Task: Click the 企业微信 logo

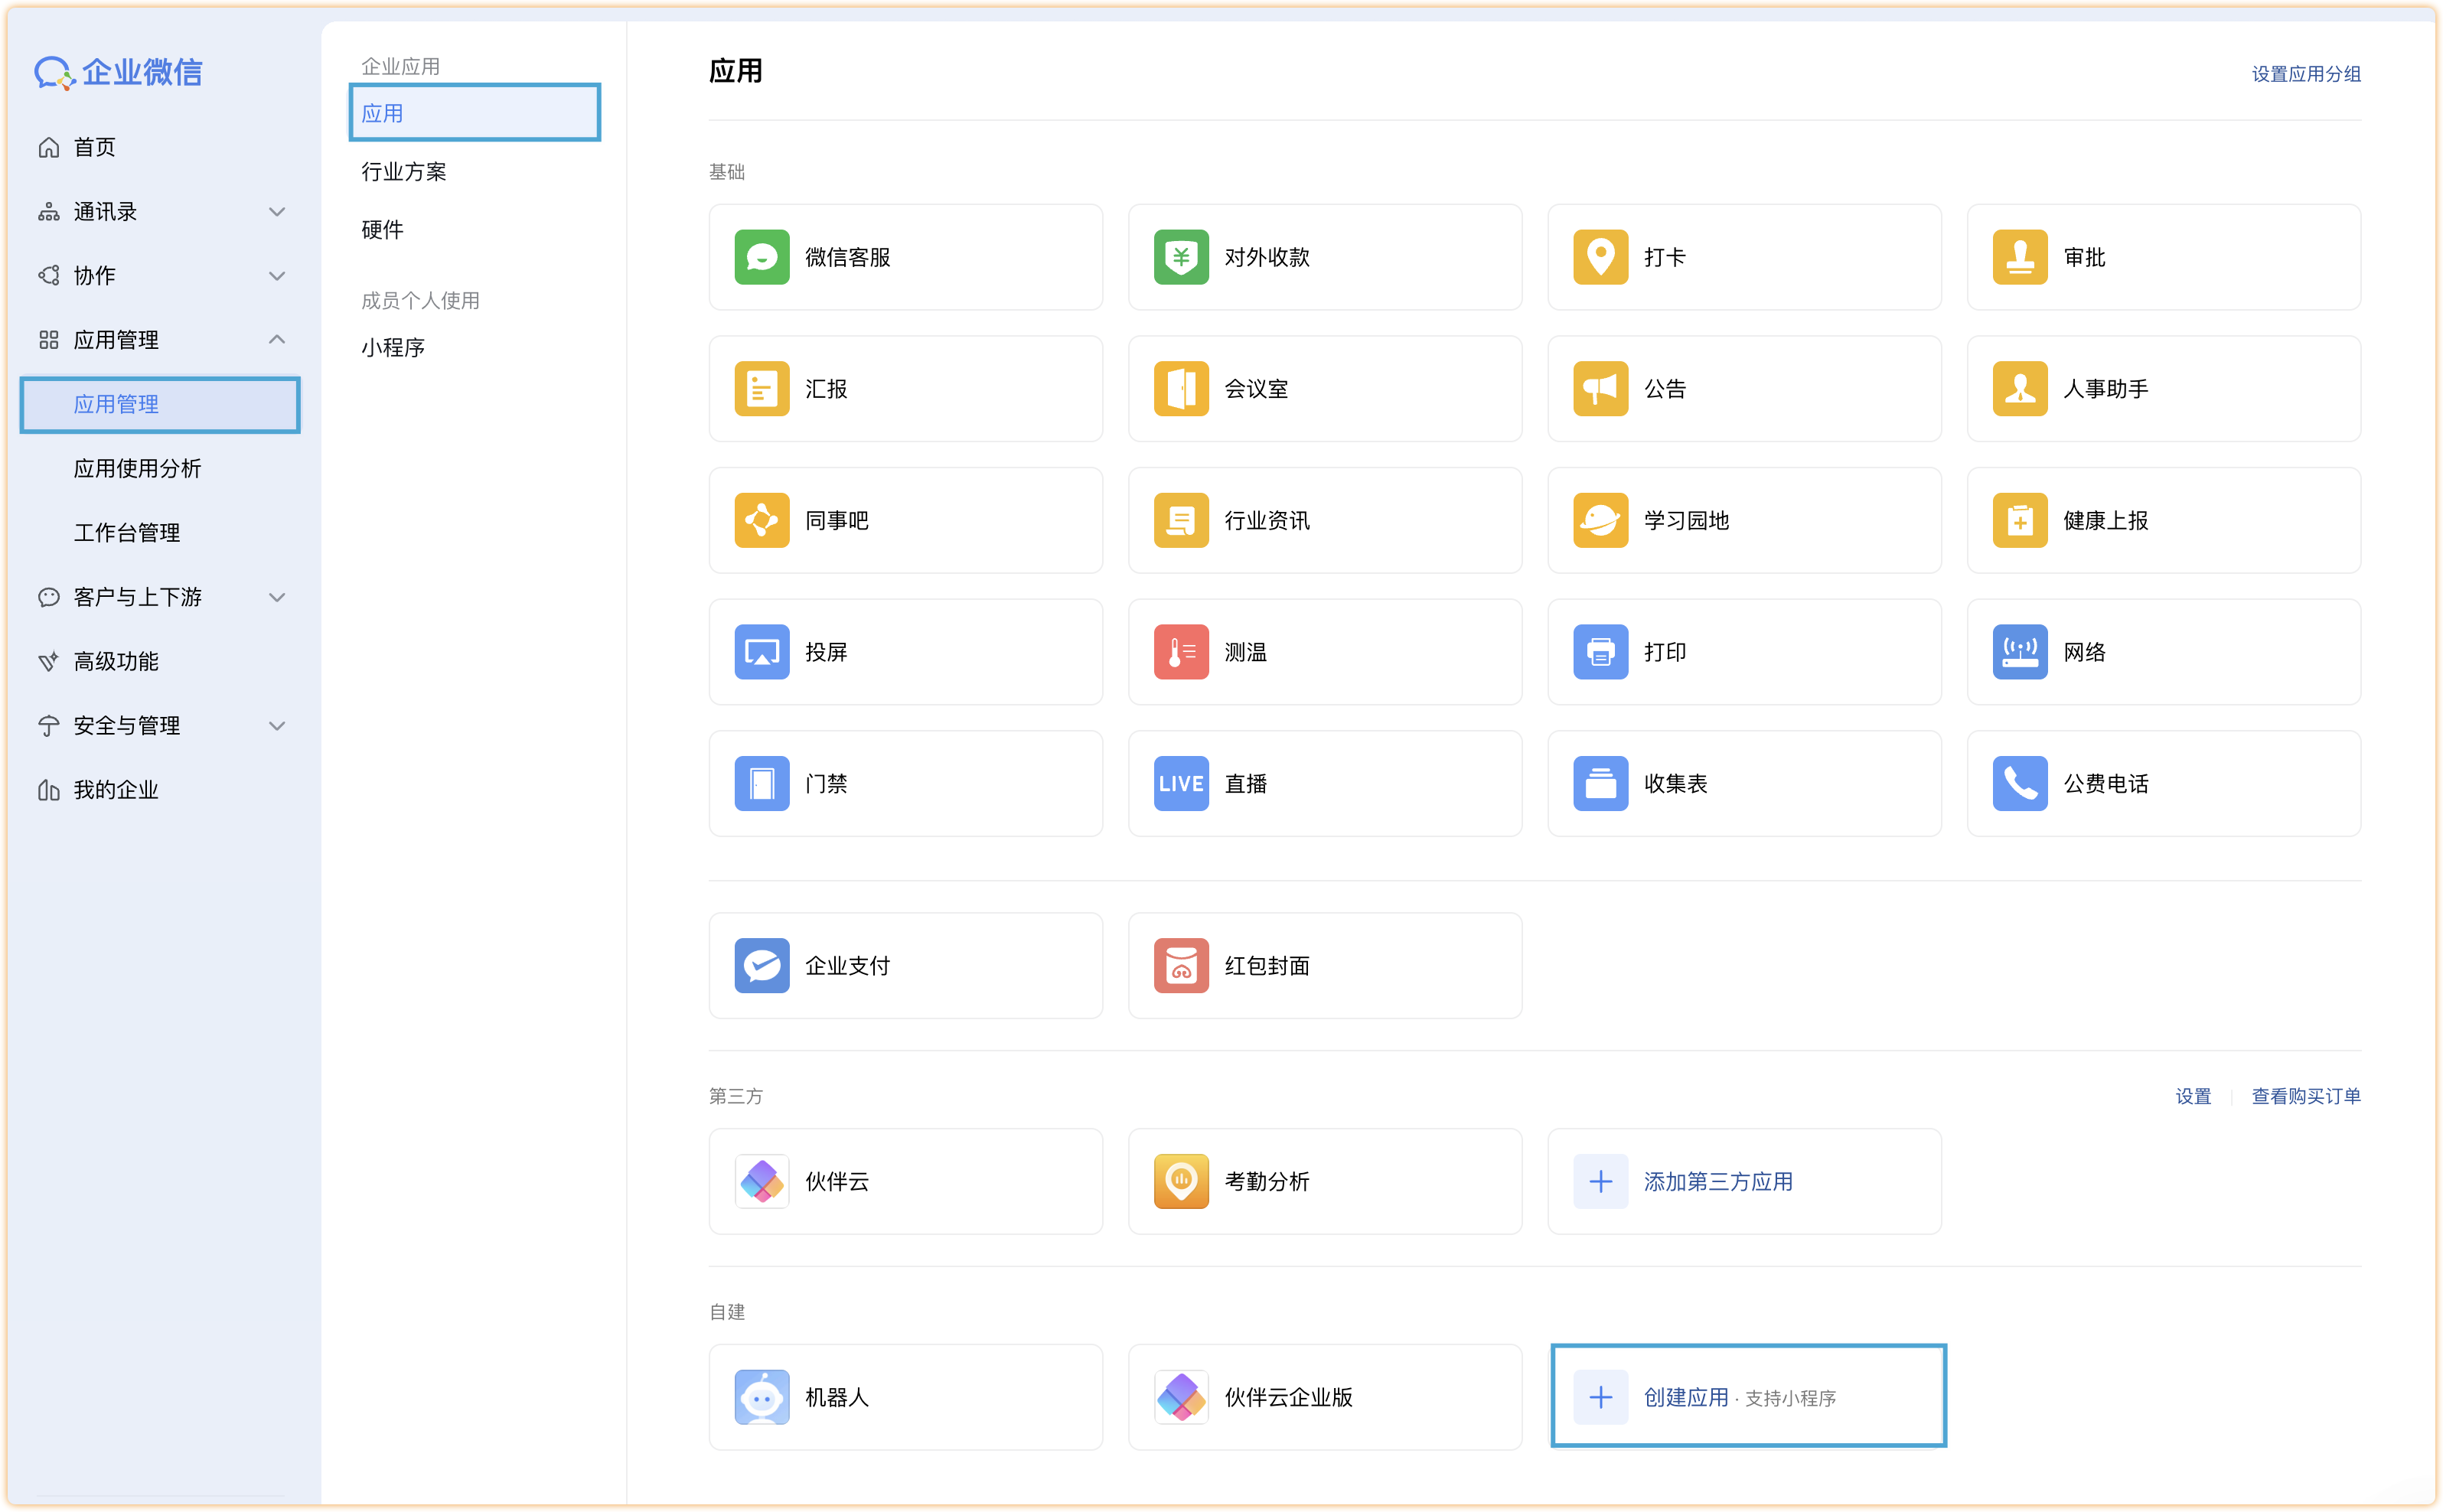Action: 118,72
